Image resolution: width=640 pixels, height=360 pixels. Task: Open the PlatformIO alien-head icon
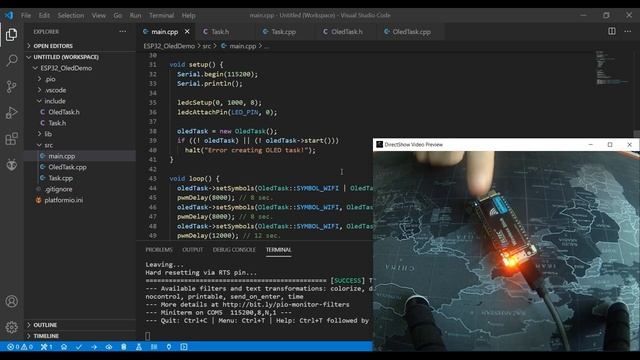pos(11,165)
